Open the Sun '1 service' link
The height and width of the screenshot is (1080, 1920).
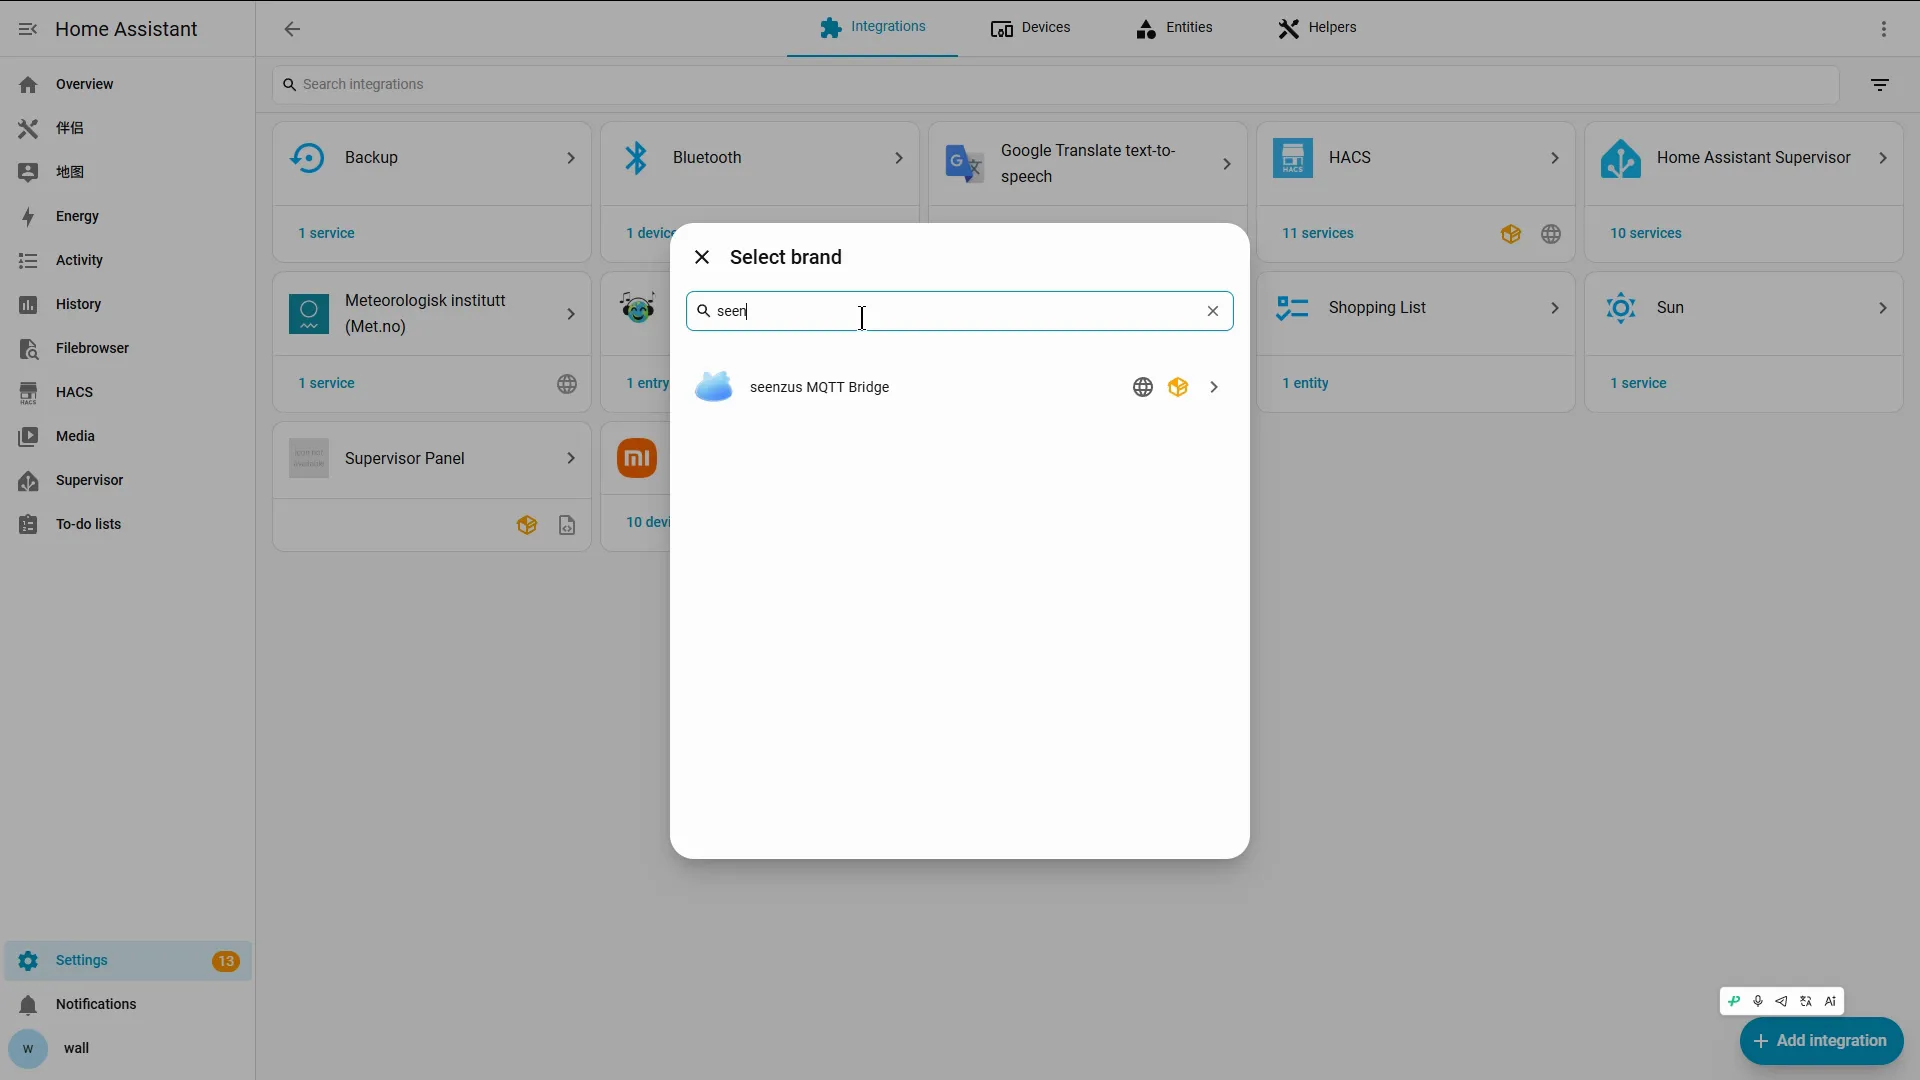tap(1638, 383)
